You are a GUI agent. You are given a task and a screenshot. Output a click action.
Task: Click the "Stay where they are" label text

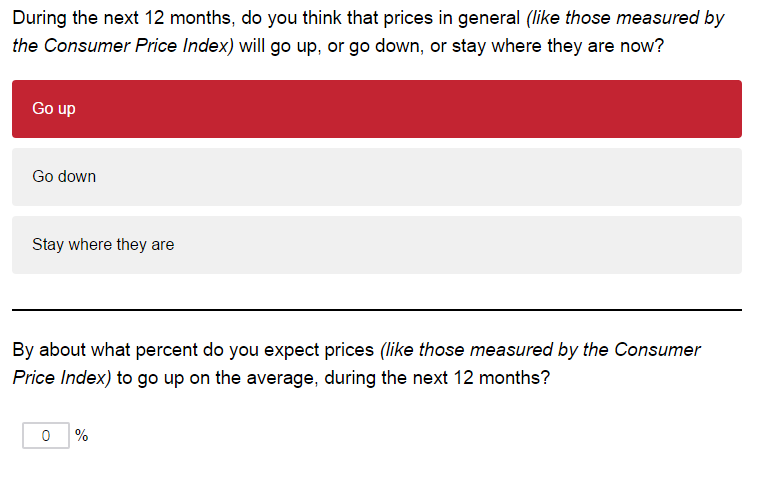(103, 244)
